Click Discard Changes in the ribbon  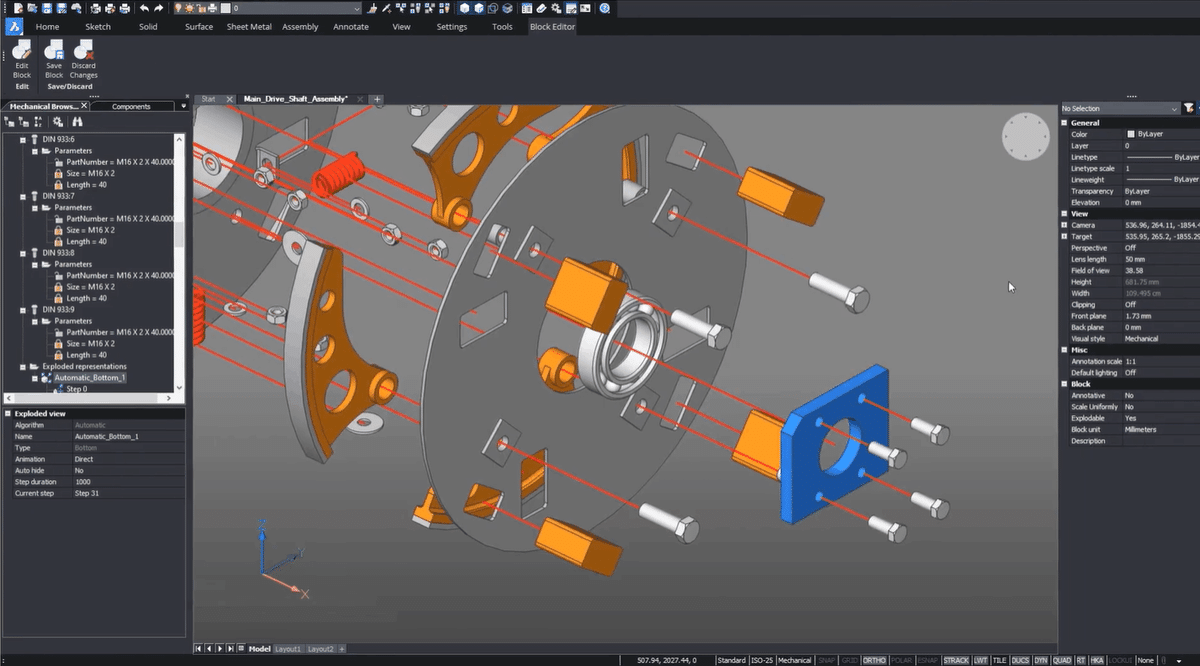click(84, 53)
